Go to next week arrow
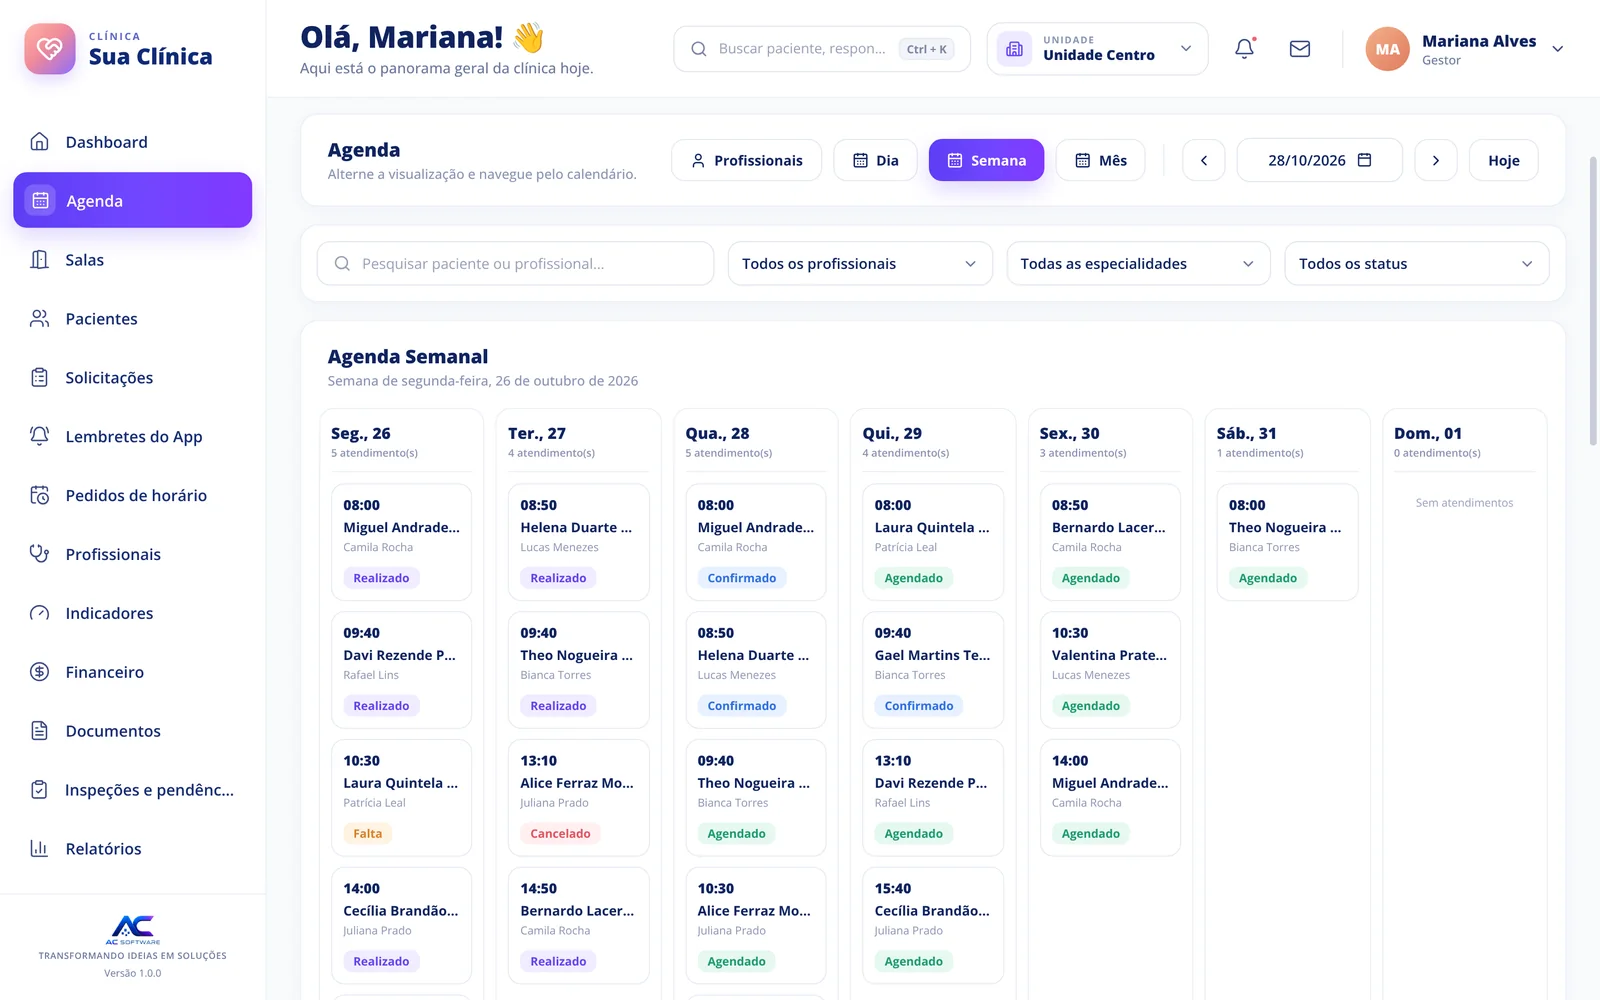 (x=1436, y=160)
